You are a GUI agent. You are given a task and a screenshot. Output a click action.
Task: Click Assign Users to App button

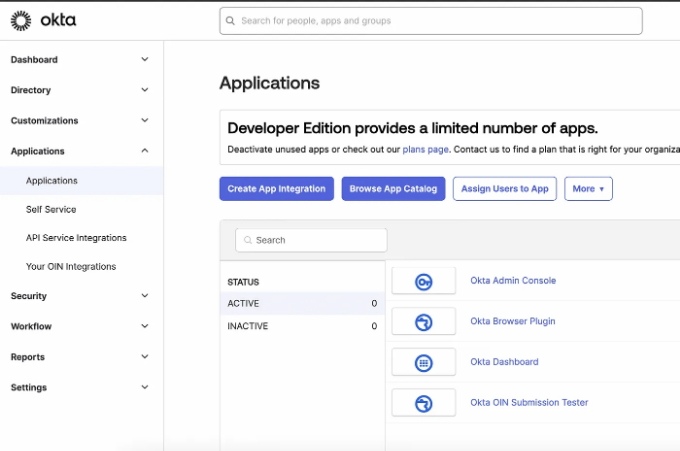(x=505, y=189)
